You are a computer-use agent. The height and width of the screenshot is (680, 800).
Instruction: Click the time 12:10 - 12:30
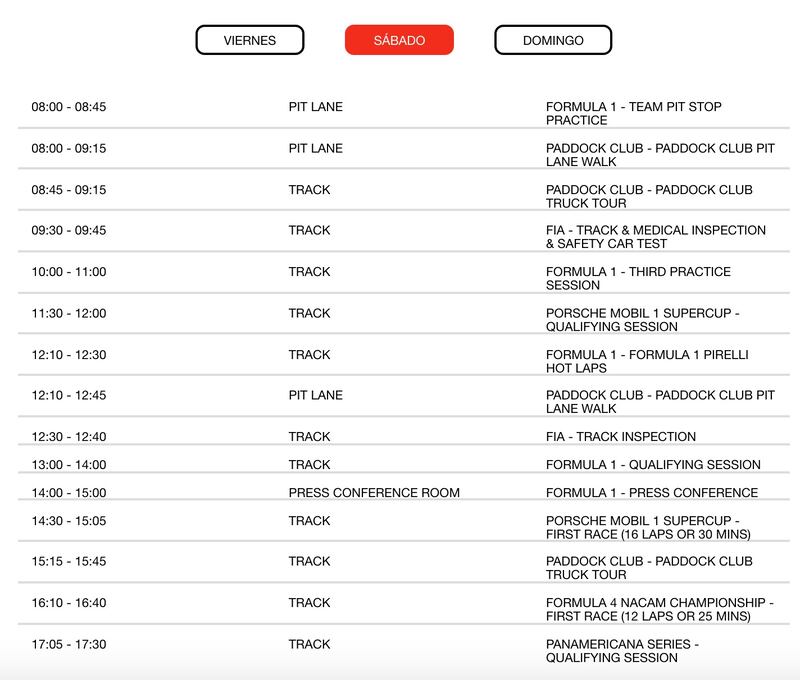click(69, 355)
